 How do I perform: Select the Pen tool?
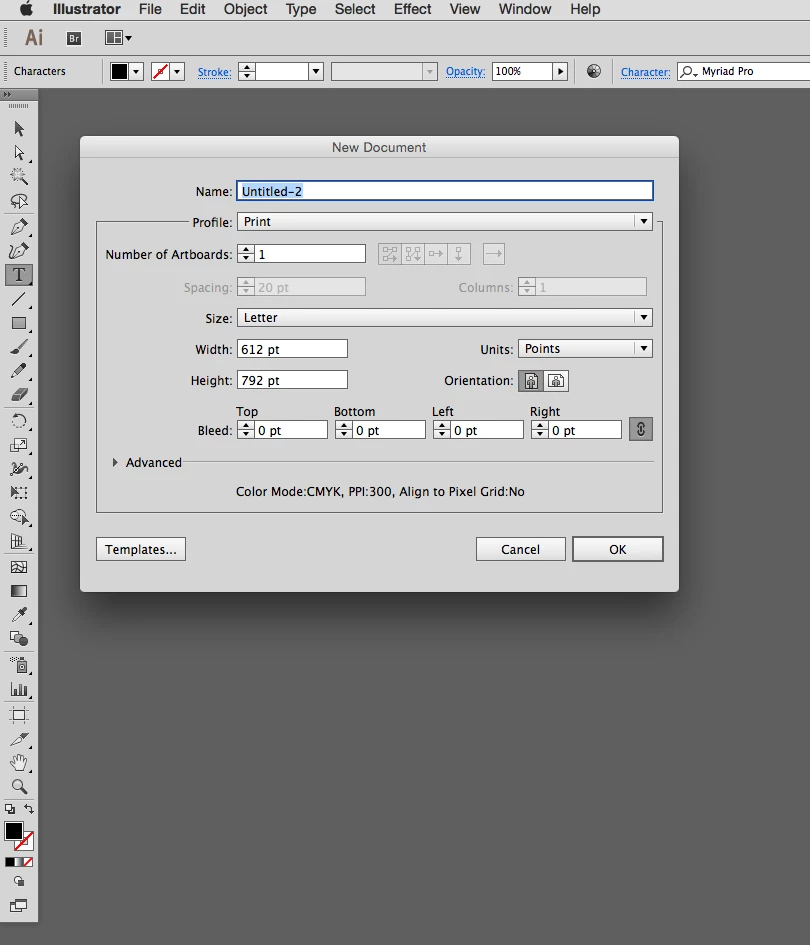click(x=19, y=227)
